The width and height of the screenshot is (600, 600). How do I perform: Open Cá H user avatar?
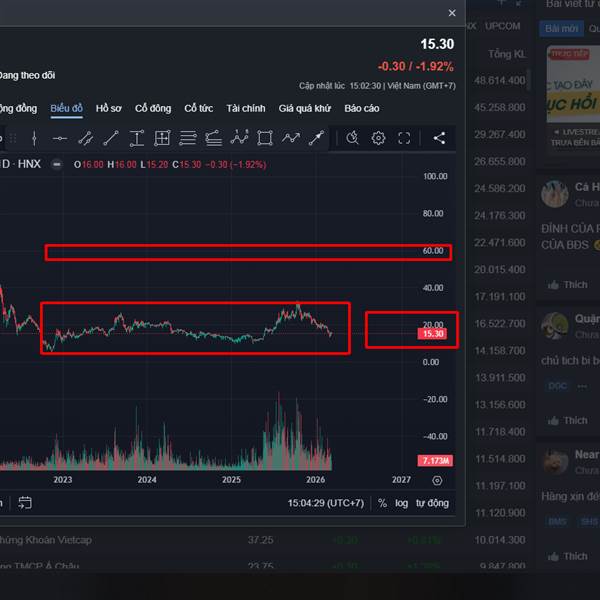pos(554,194)
